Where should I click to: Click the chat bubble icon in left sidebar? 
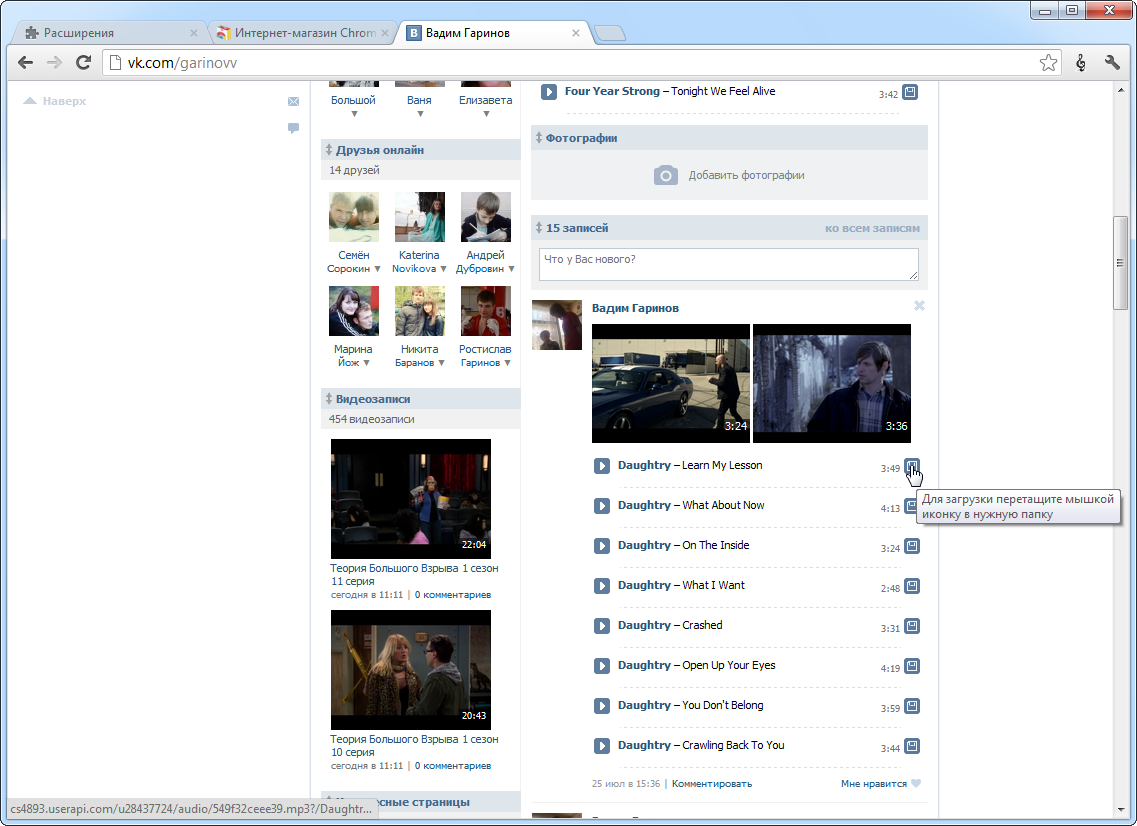pyautogui.click(x=294, y=128)
